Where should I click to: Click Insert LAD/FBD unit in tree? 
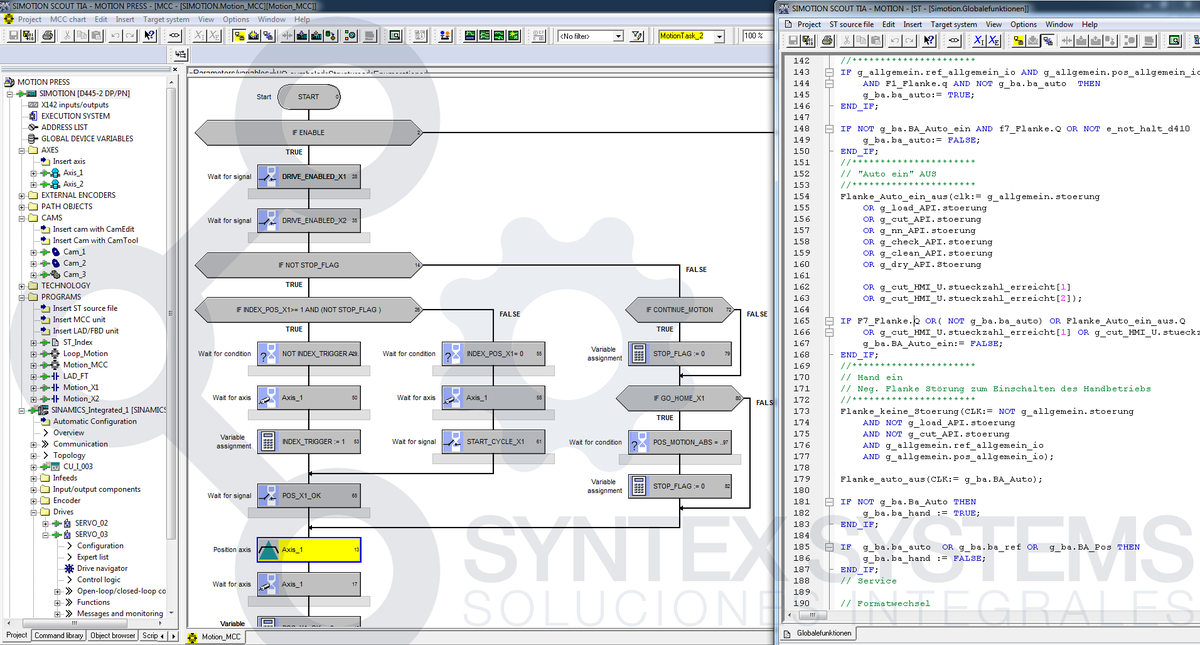[x=86, y=331]
